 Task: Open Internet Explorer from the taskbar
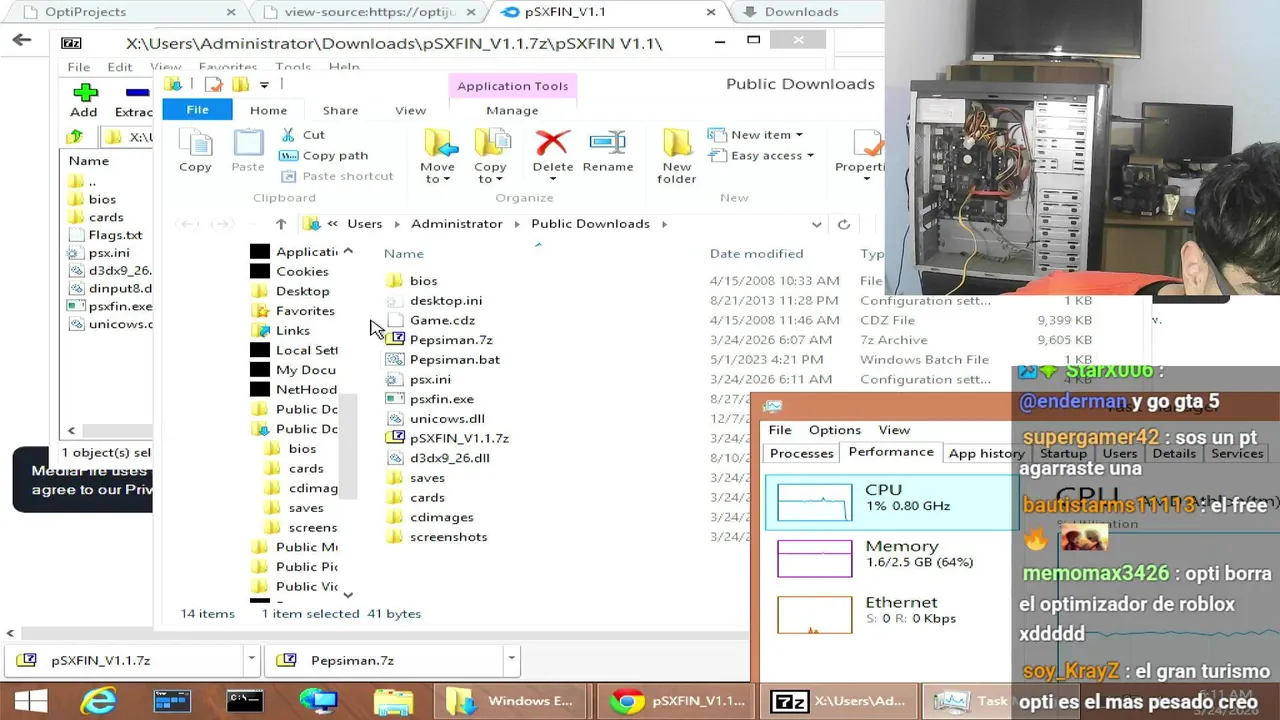pos(98,701)
